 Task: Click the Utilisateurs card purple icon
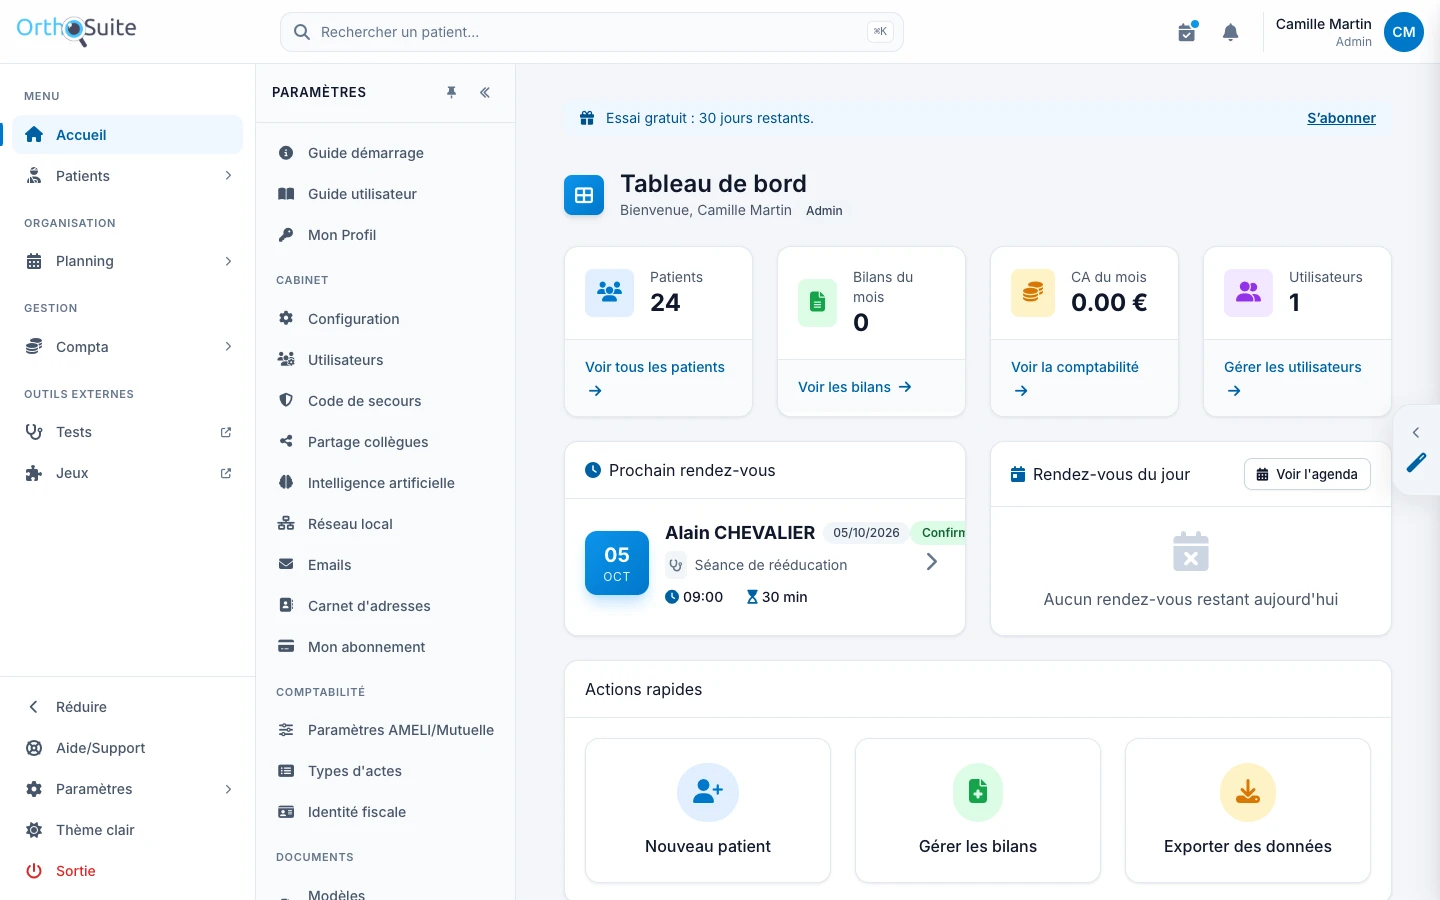pyautogui.click(x=1248, y=292)
